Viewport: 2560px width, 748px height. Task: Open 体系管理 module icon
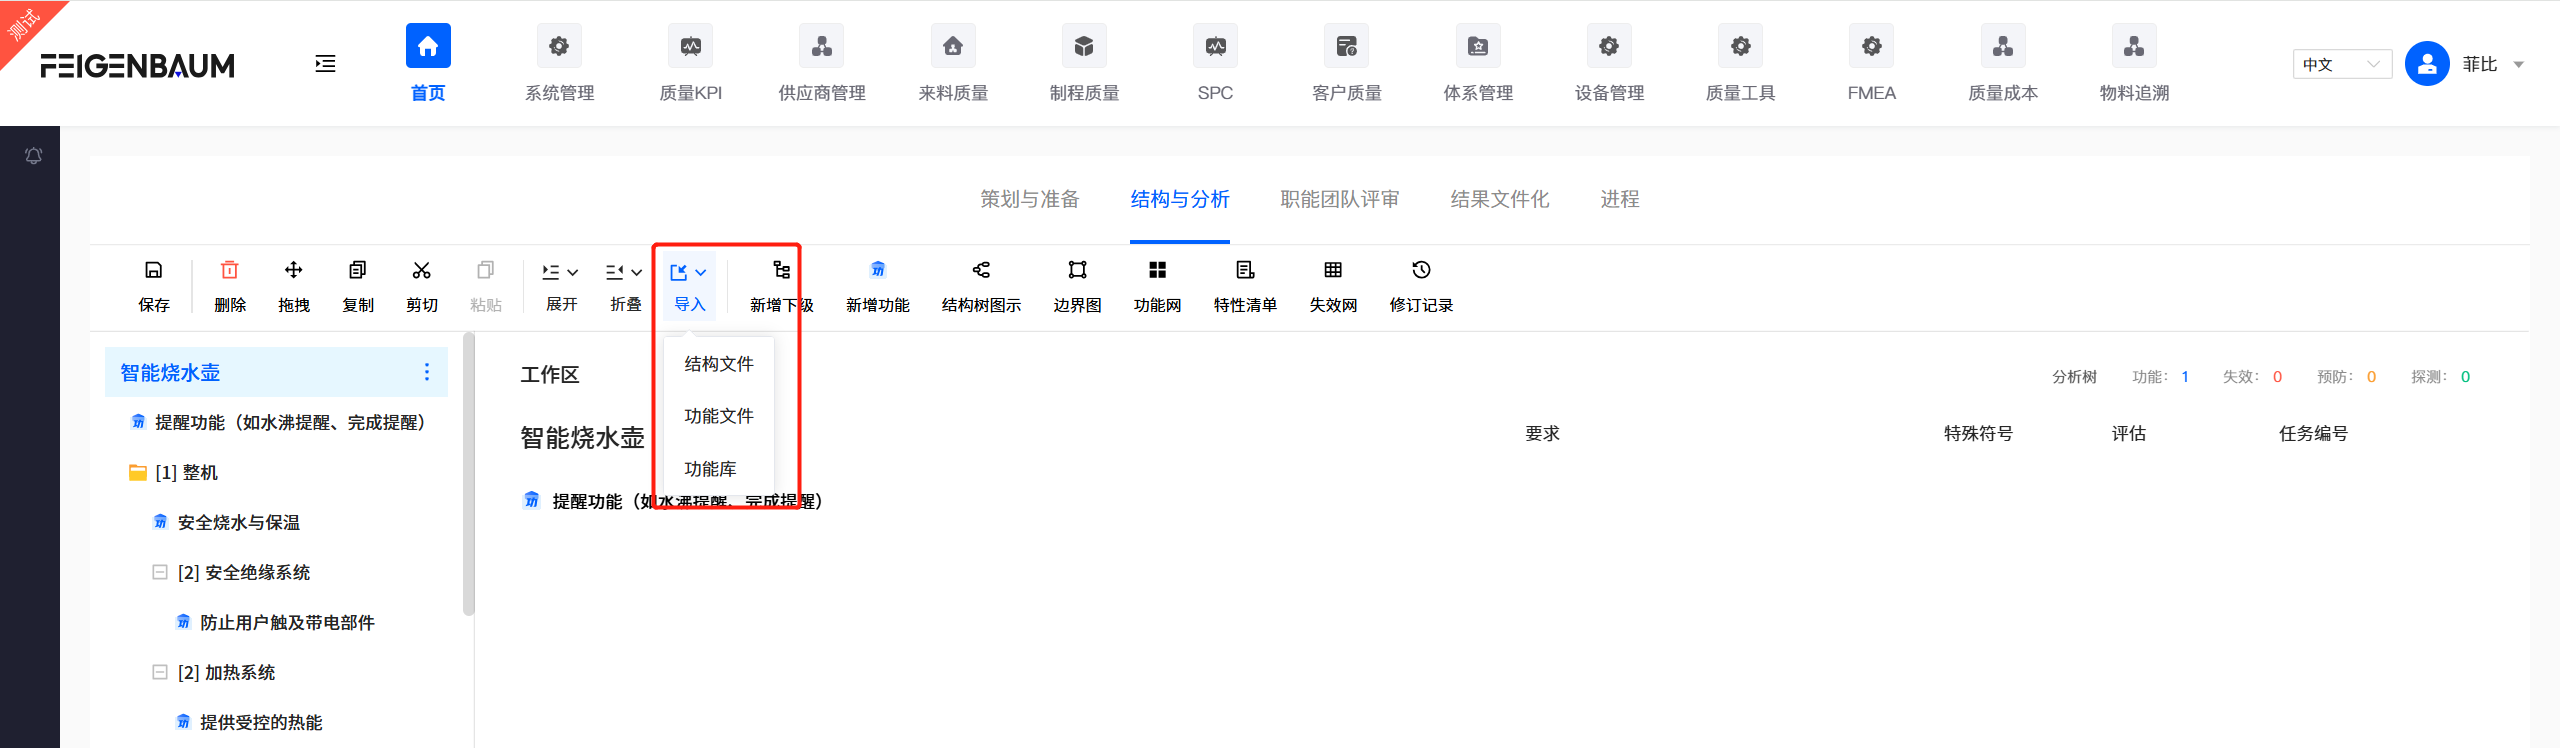click(x=1478, y=46)
